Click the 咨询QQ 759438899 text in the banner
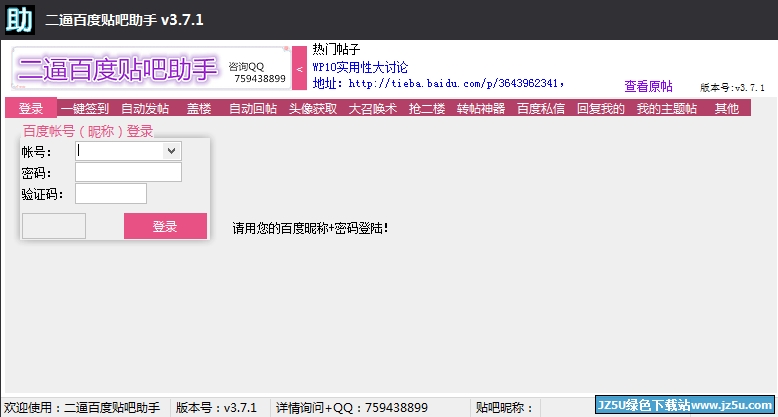Screen dimensions: 778x417 pyautogui.click(x=257, y=72)
